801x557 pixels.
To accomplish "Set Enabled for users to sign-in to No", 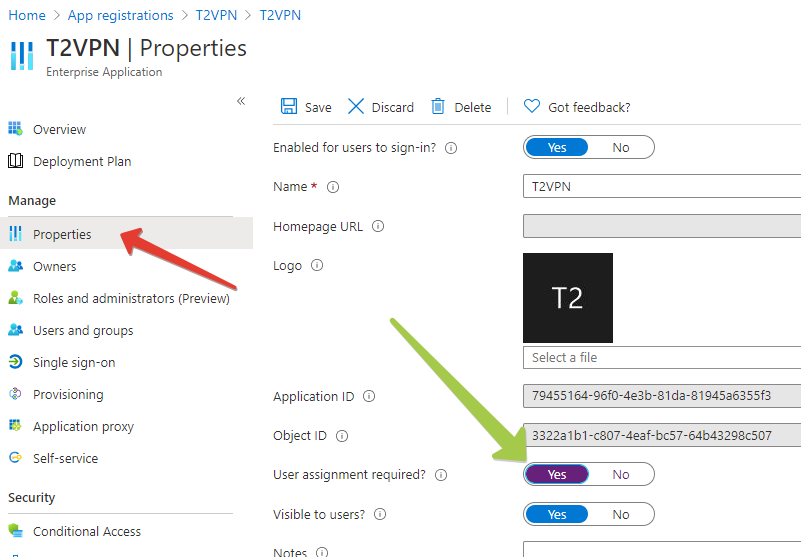I will 621,148.
